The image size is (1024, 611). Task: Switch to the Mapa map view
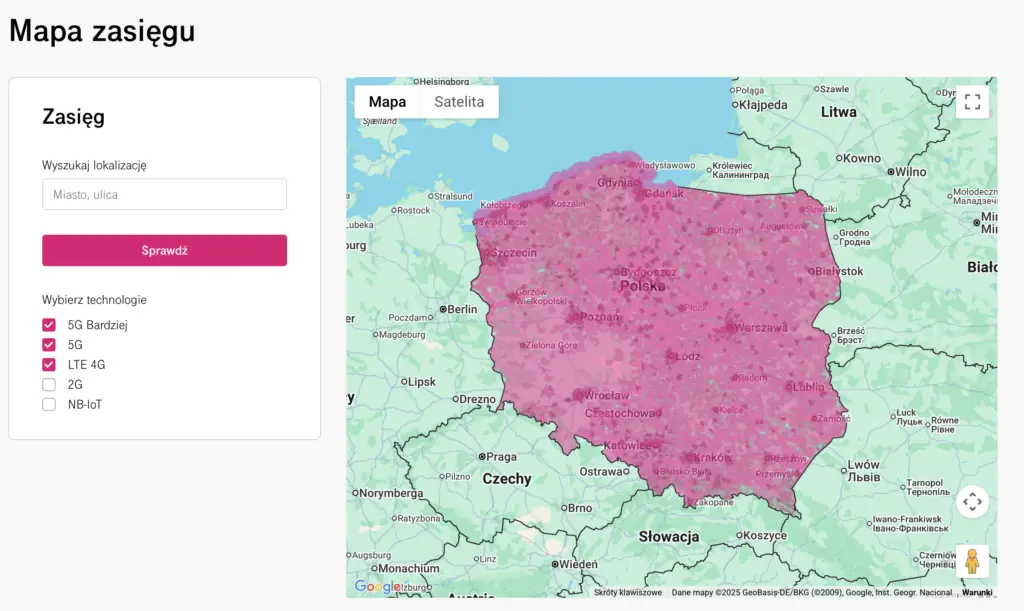387,102
